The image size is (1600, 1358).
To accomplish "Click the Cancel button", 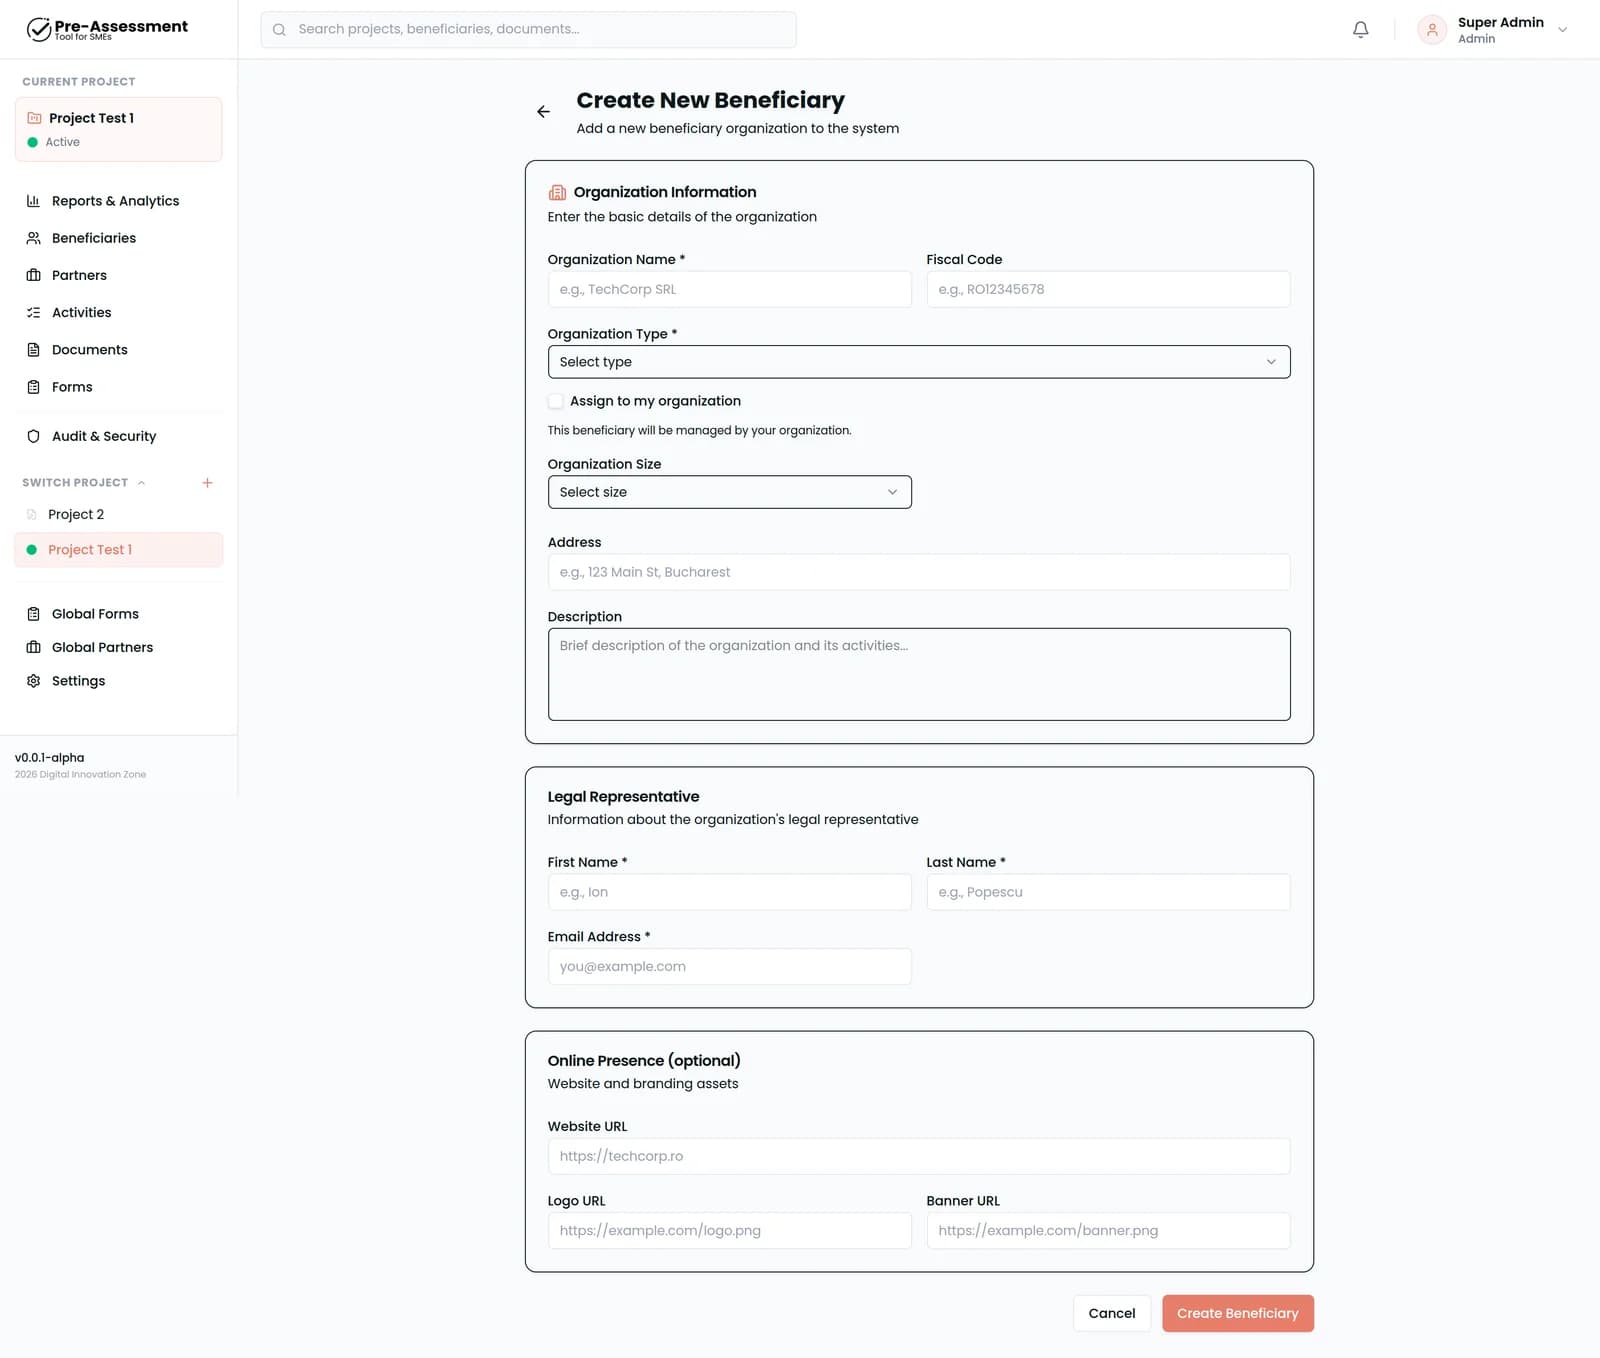I will click(x=1111, y=1313).
